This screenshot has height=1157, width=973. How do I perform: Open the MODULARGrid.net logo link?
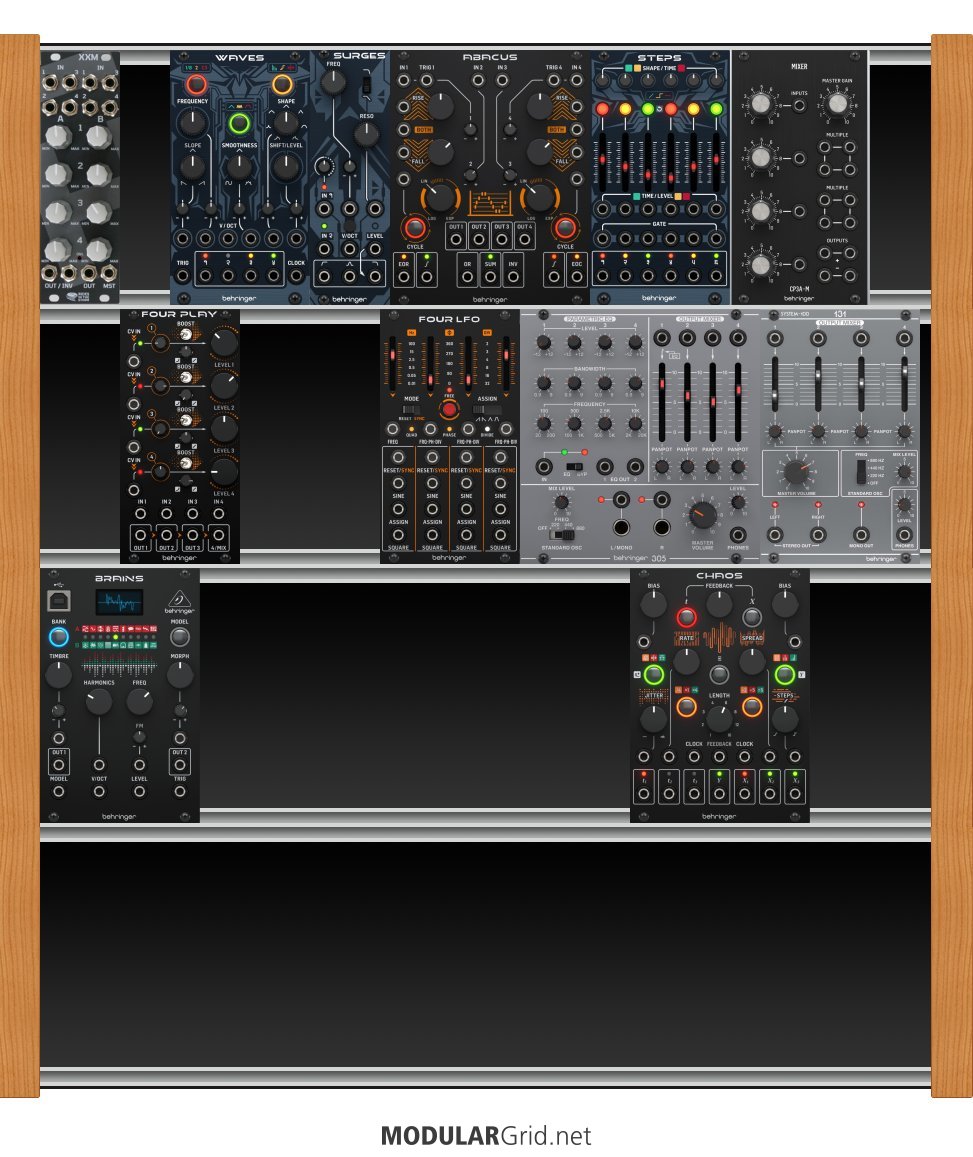[486, 1136]
